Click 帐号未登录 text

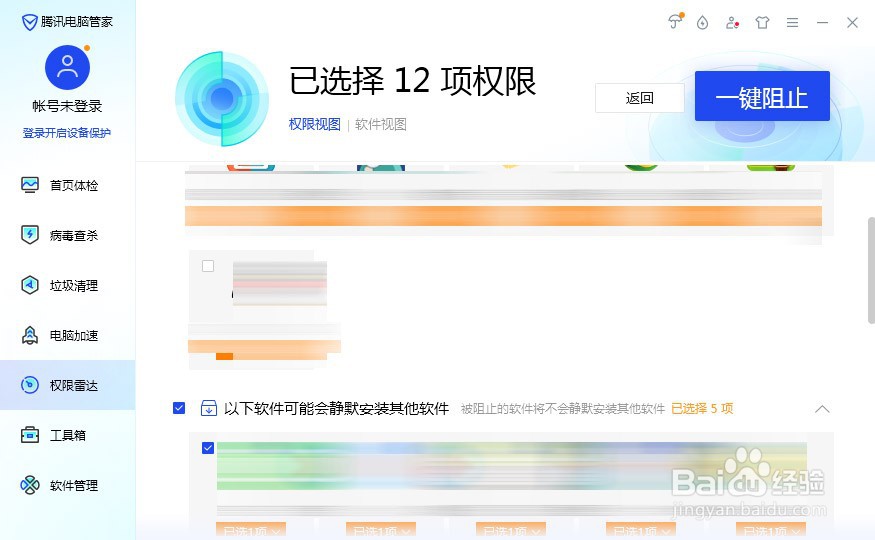tap(67, 106)
